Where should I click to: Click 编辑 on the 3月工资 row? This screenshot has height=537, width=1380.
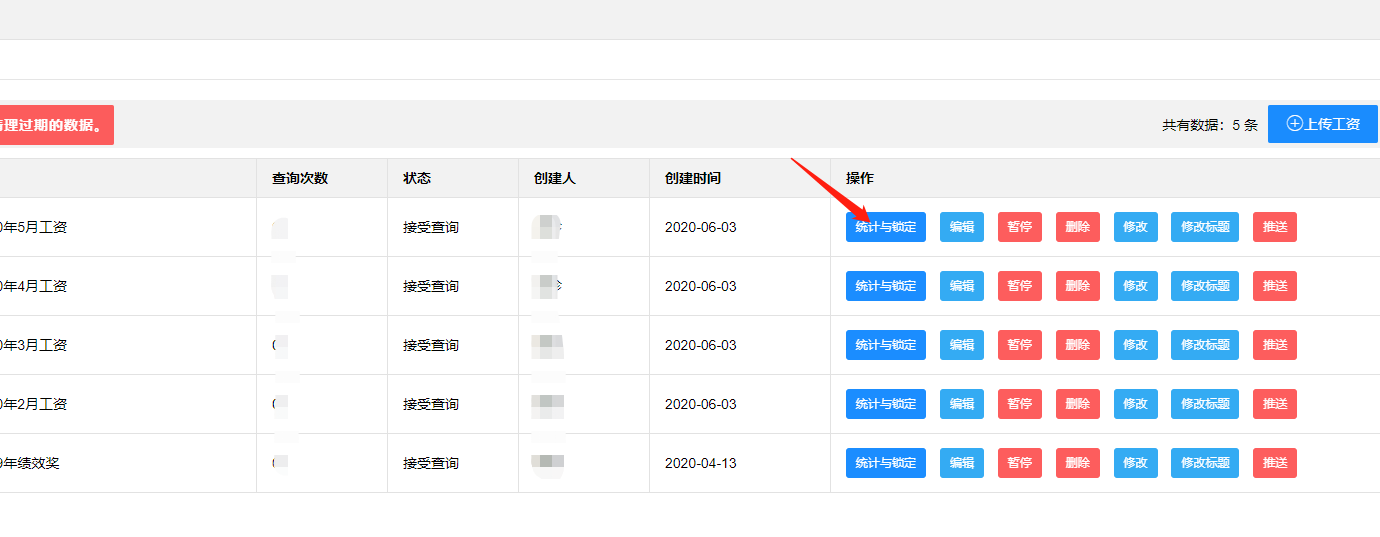tap(961, 345)
